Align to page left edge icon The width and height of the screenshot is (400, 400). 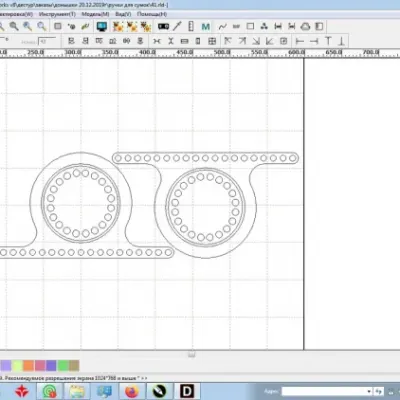point(300,41)
